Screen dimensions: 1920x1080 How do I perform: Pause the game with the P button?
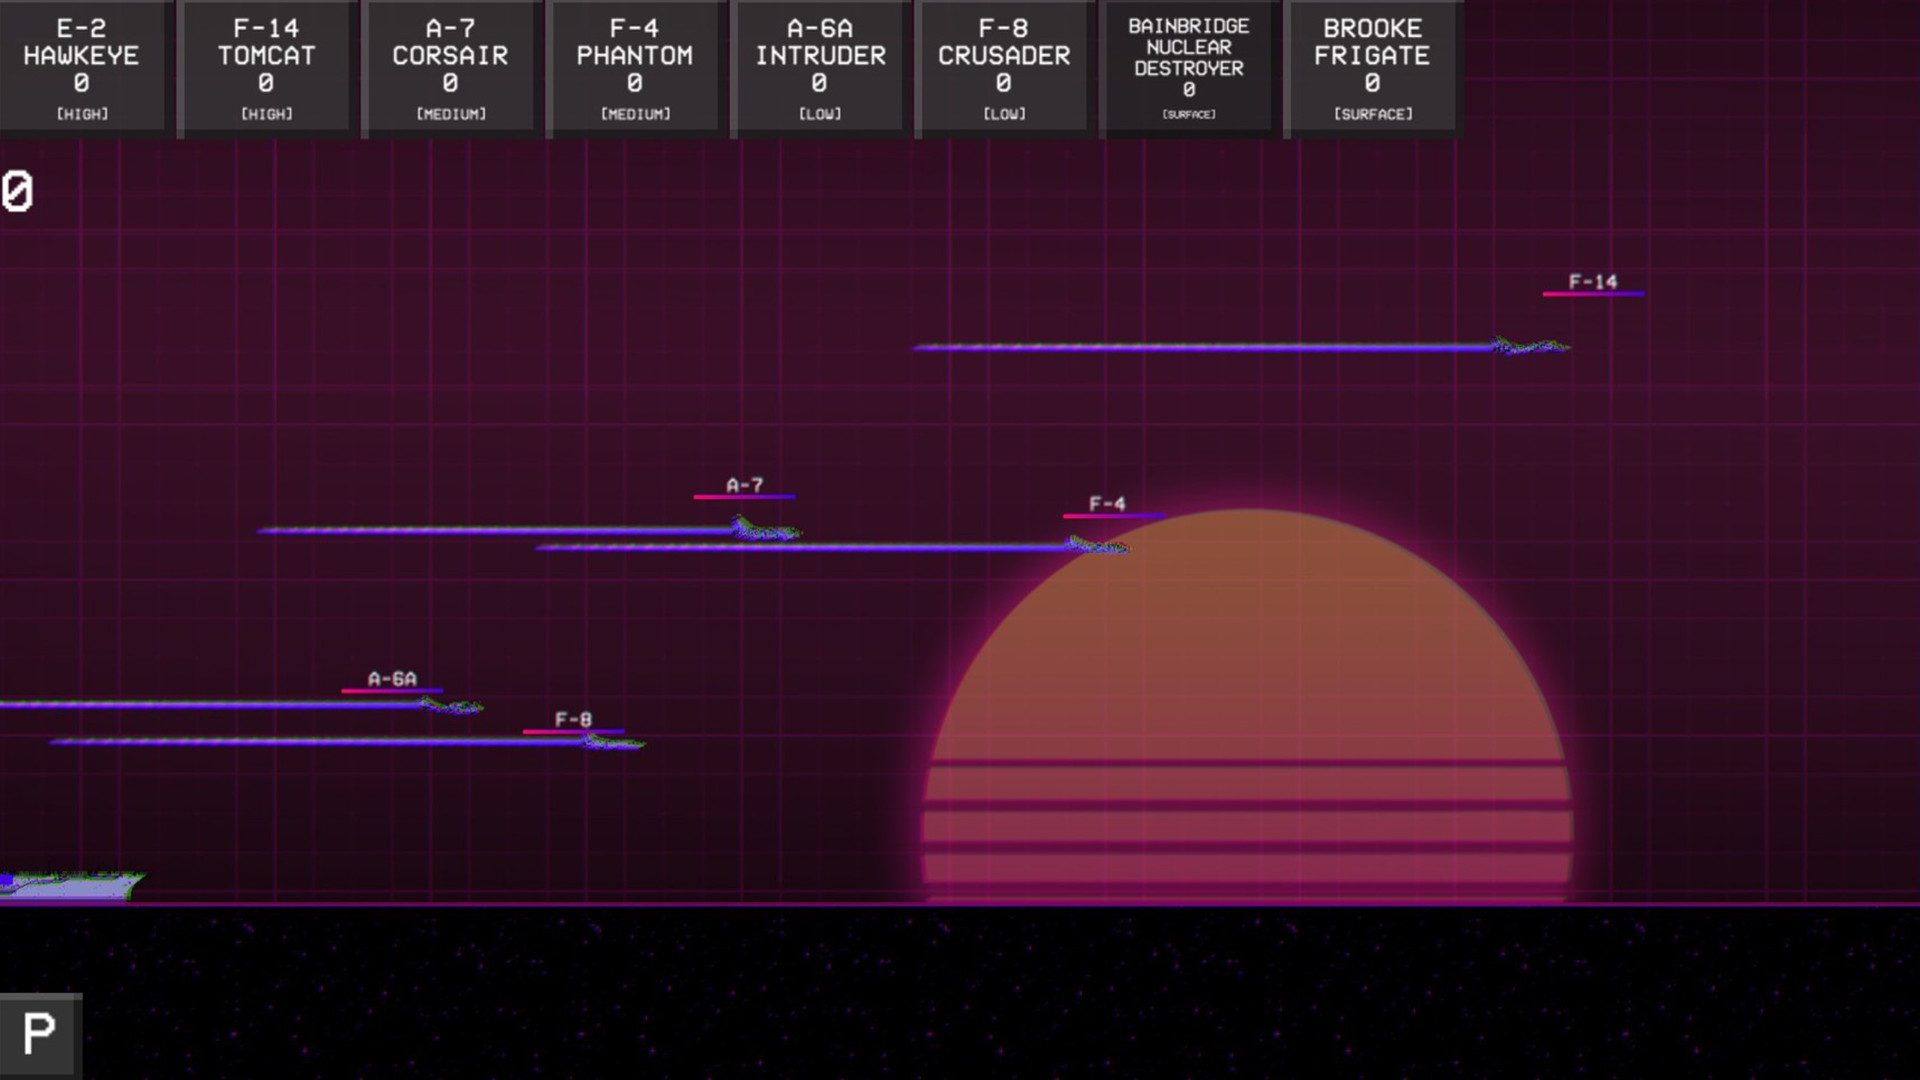[40, 1034]
